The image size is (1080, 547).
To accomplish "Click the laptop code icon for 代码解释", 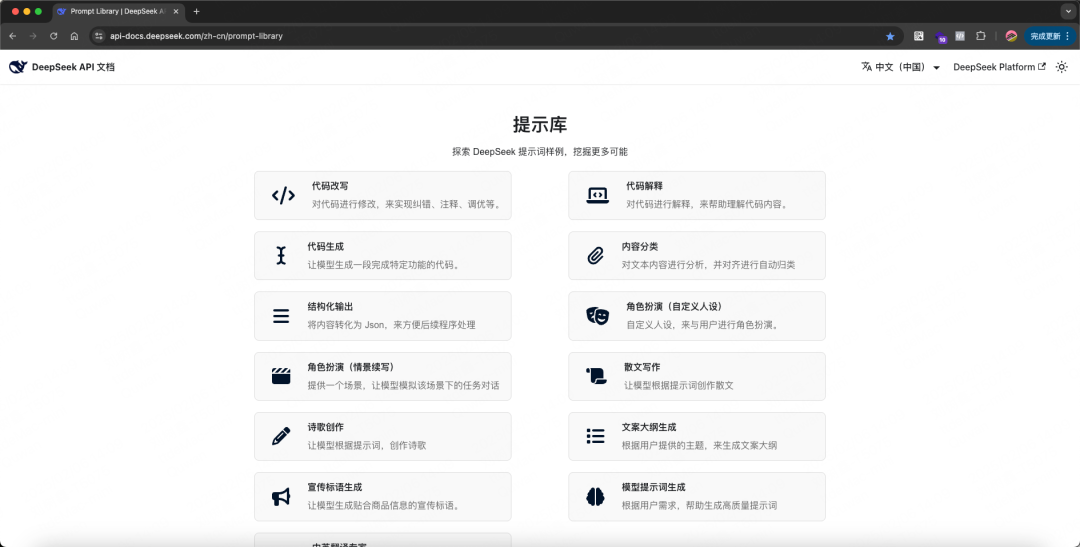I will (597, 196).
